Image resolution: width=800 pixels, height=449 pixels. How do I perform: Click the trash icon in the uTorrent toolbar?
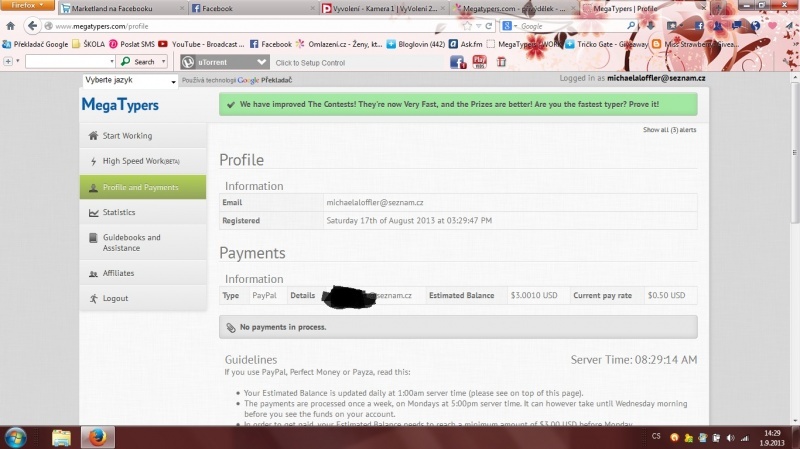click(501, 62)
